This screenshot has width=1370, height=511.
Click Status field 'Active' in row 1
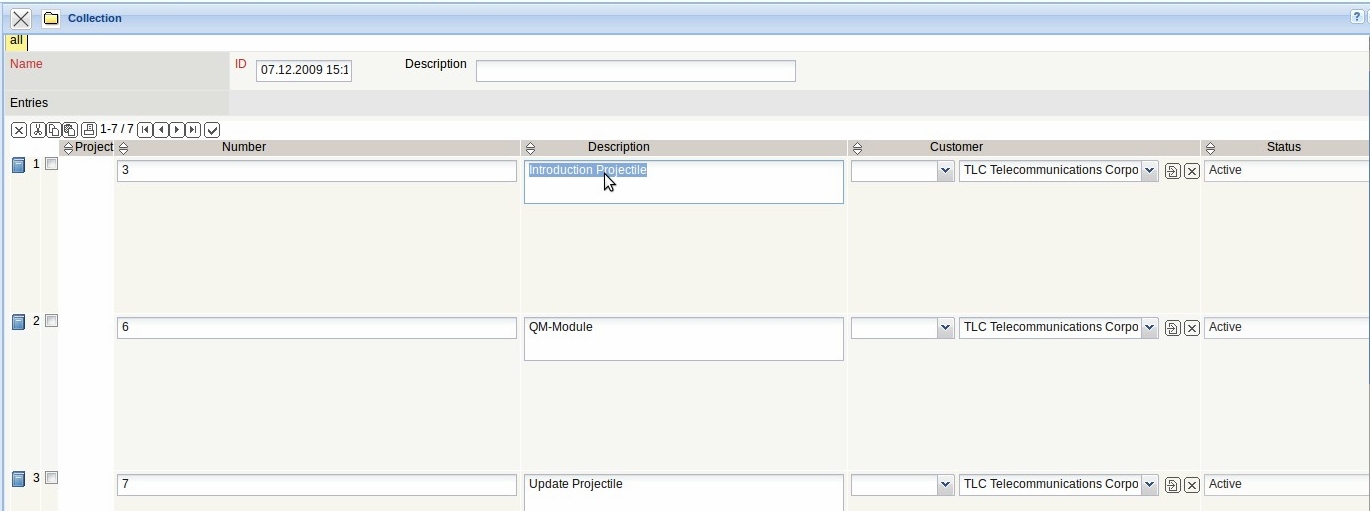coord(1287,171)
